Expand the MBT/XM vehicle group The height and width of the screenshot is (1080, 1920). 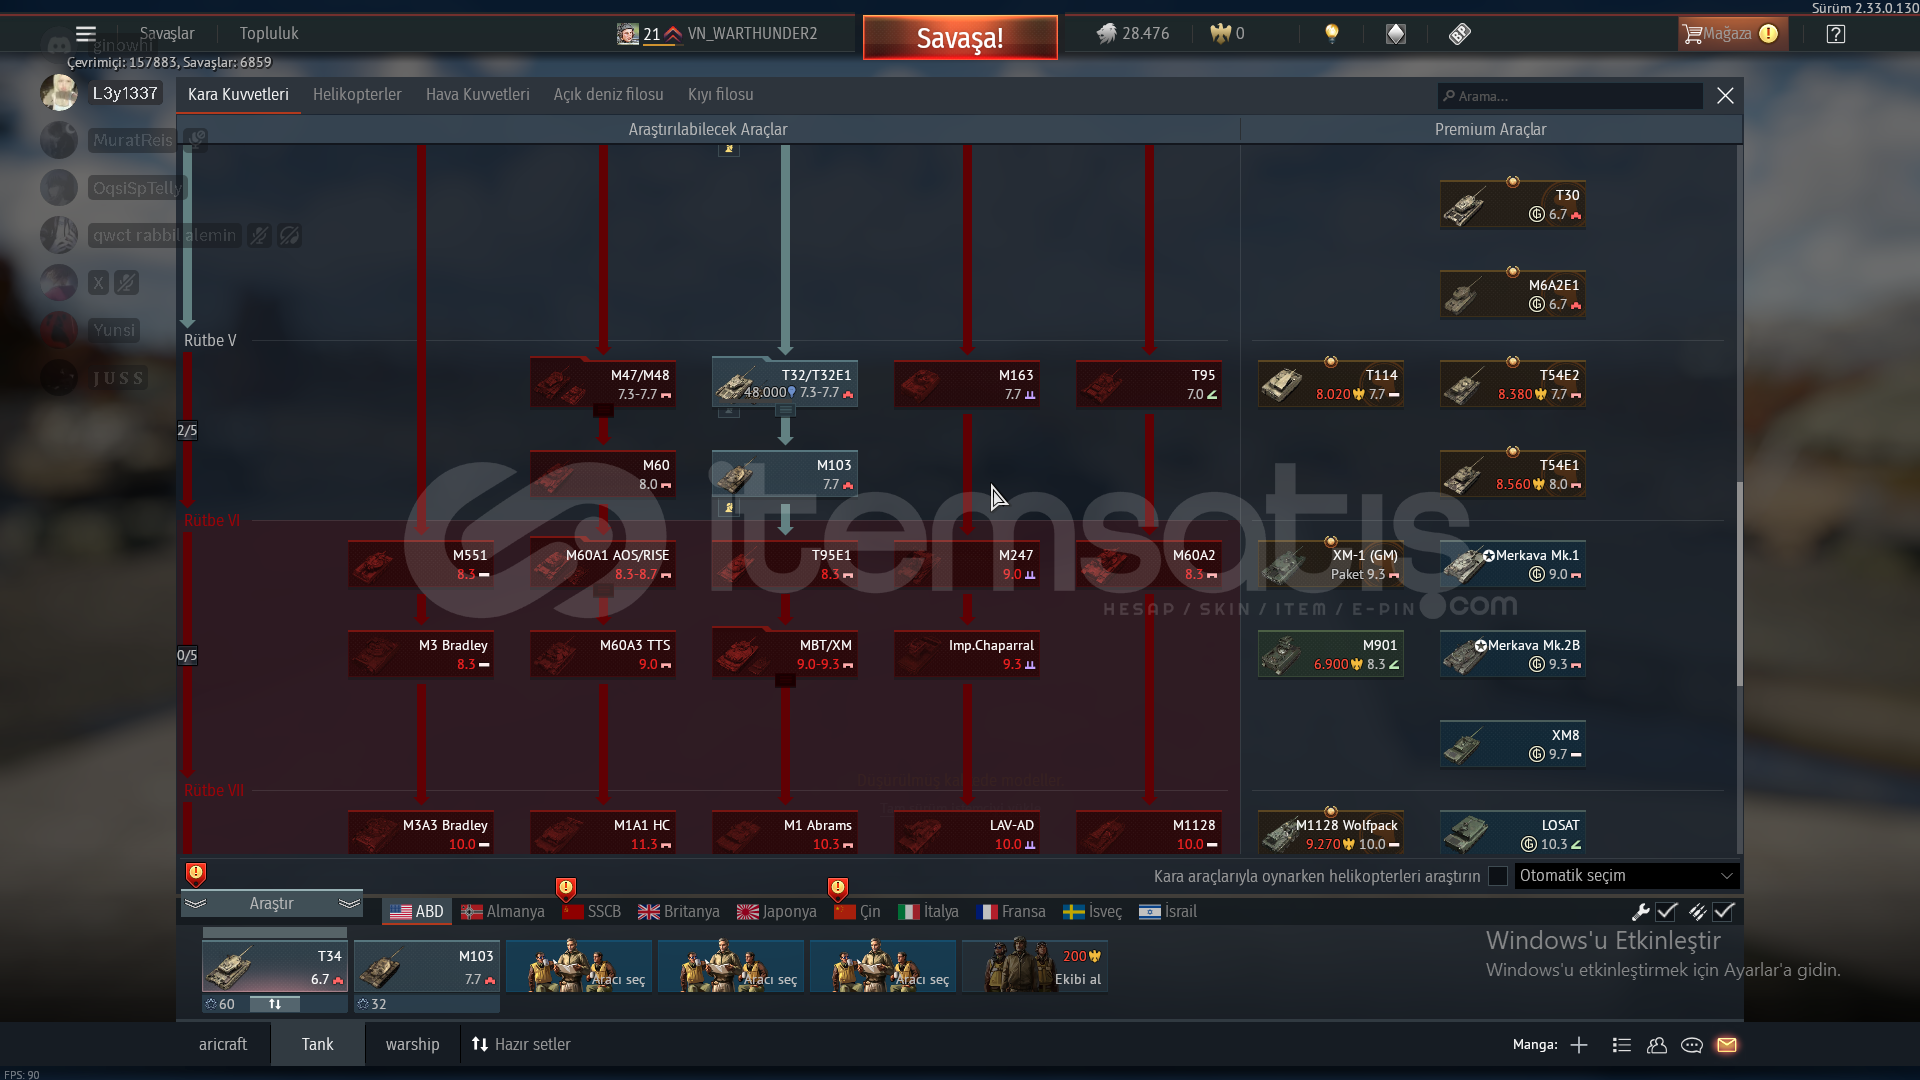pyautogui.click(x=785, y=680)
